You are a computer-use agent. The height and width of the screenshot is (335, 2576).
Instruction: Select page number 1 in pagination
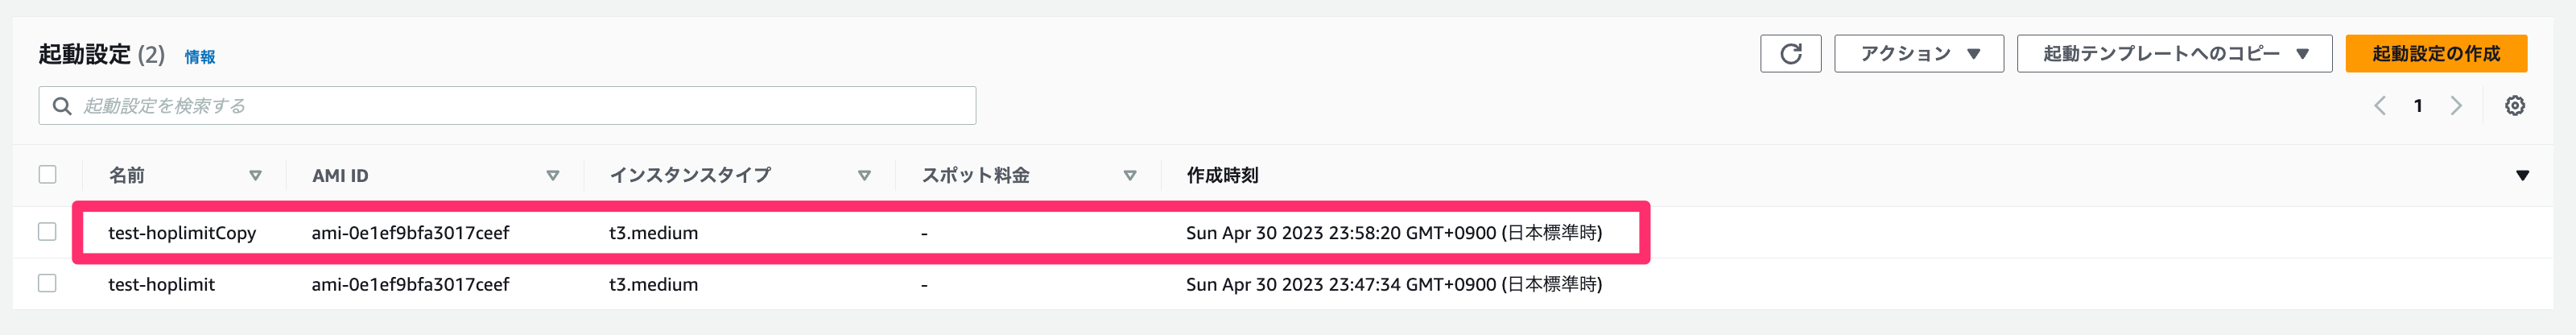[x=2418, y=106]
